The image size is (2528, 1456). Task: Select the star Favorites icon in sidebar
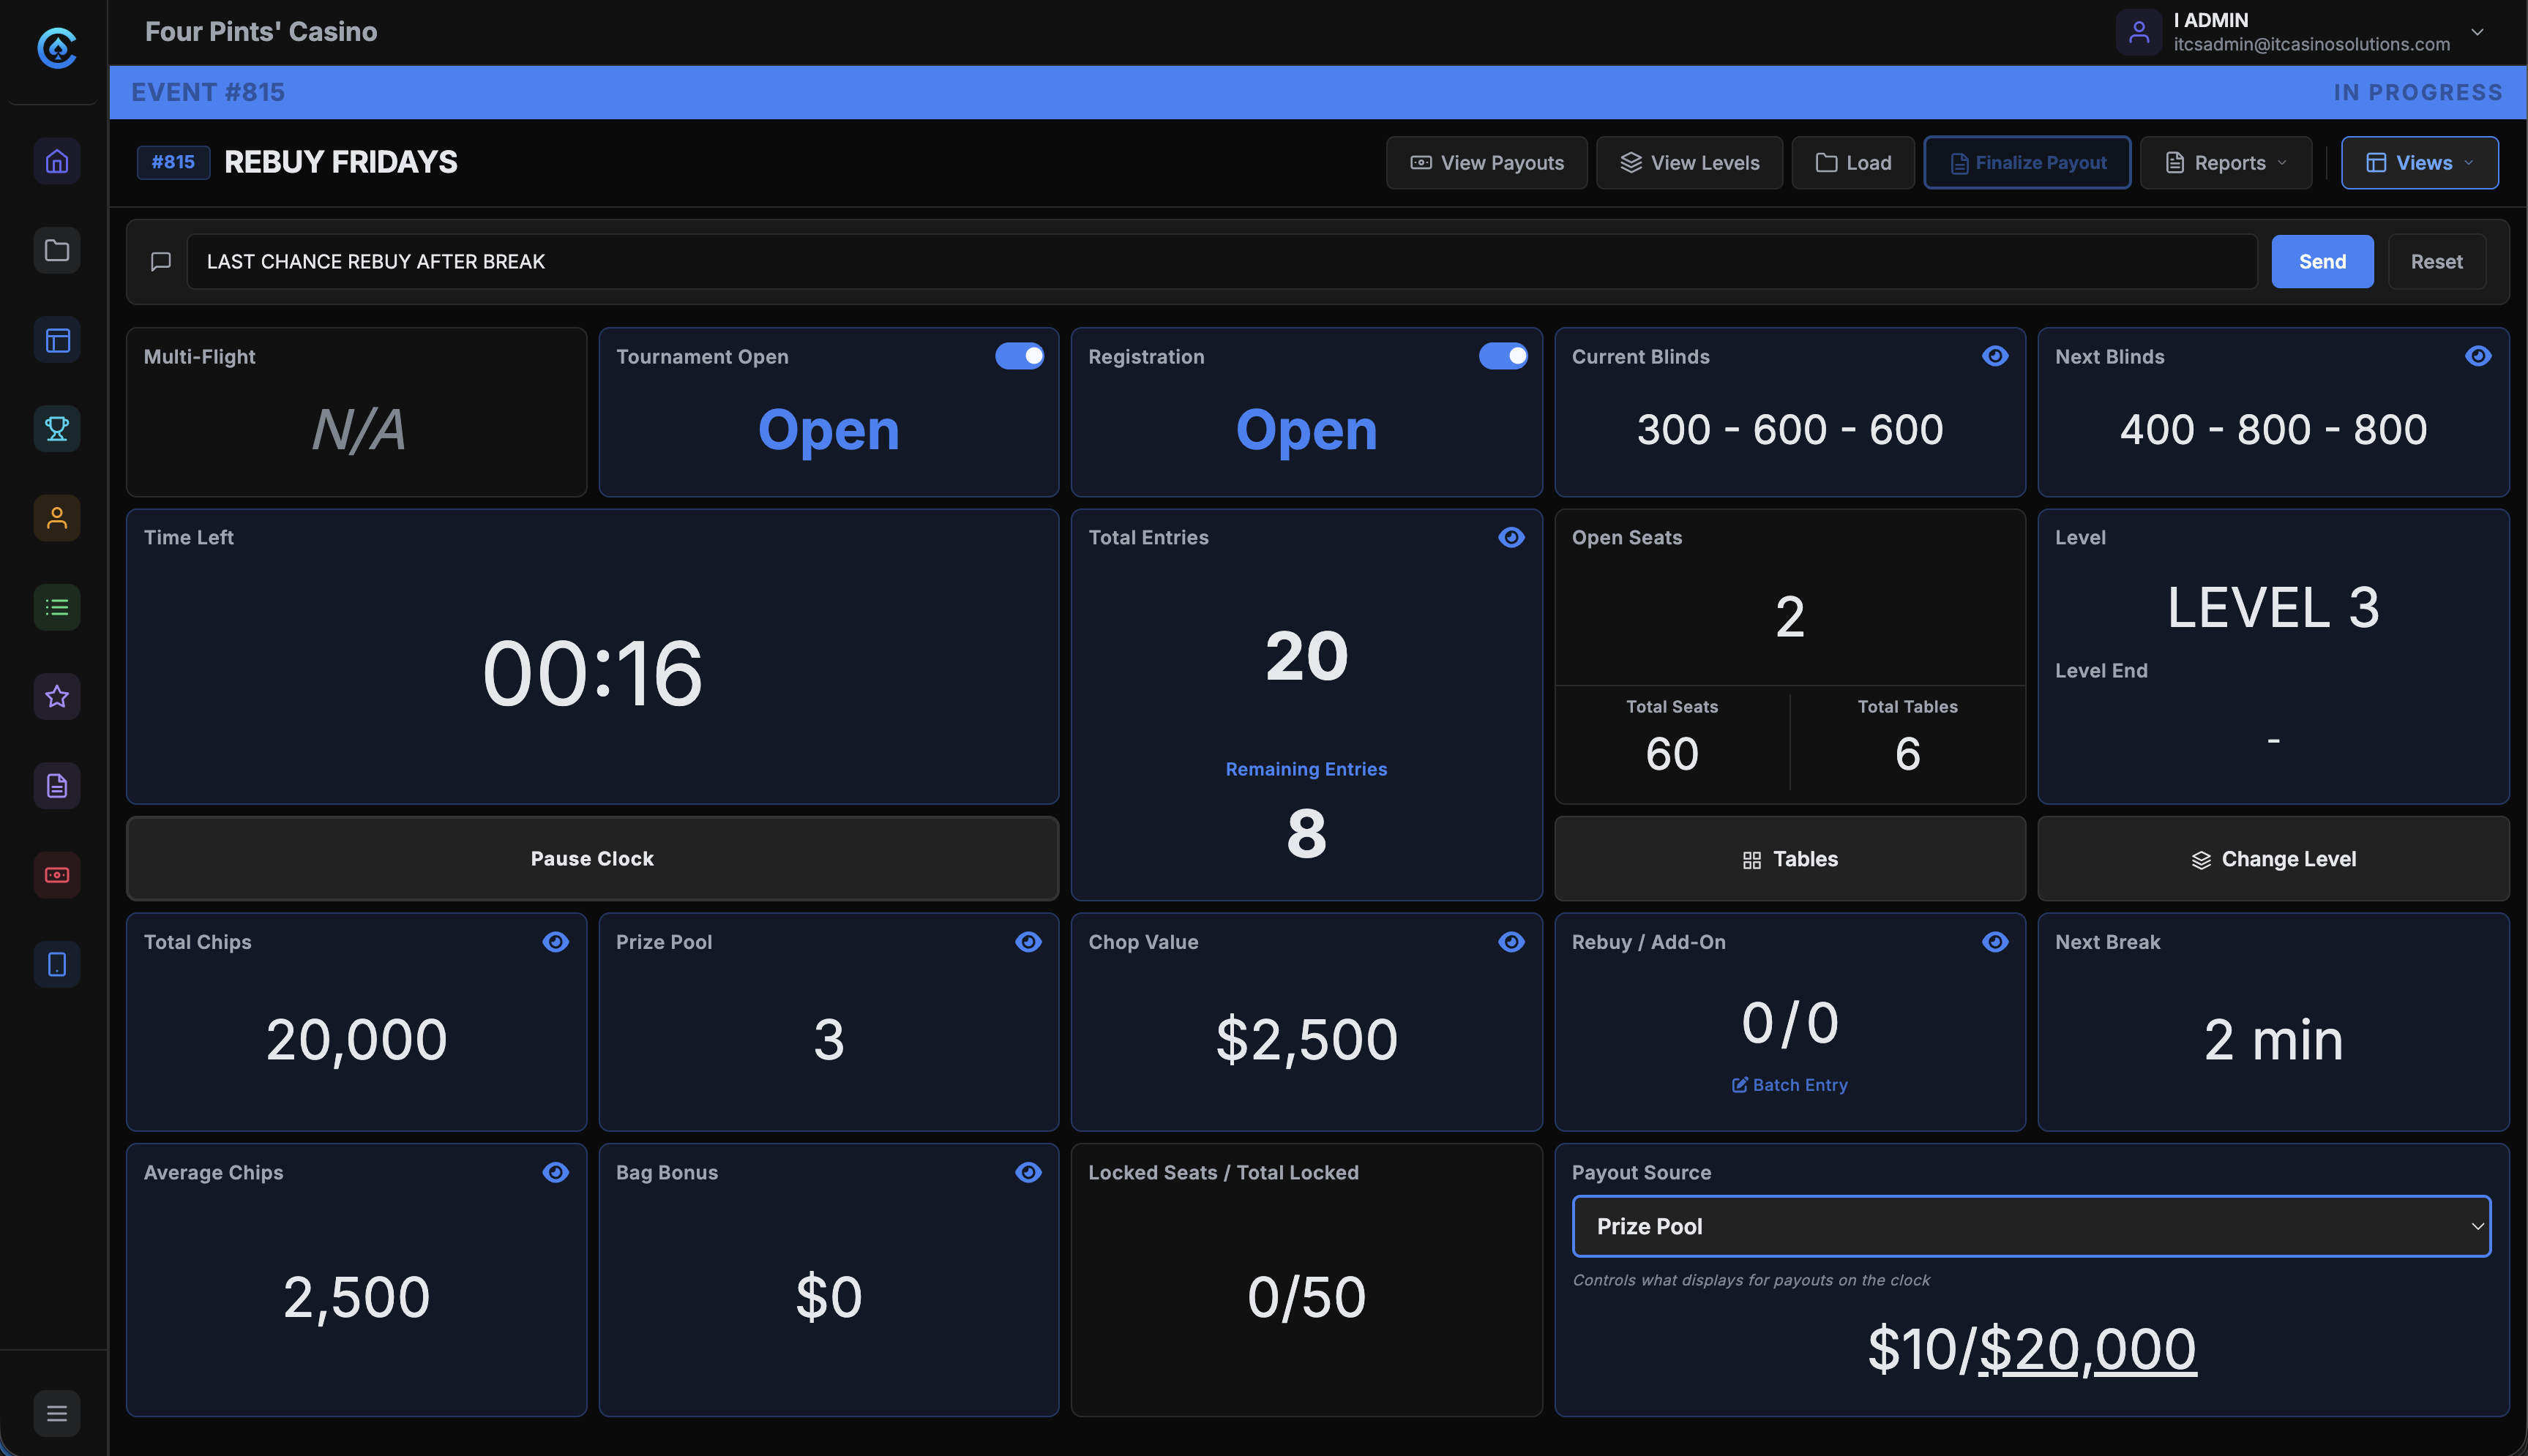click(x=56, y=696)
